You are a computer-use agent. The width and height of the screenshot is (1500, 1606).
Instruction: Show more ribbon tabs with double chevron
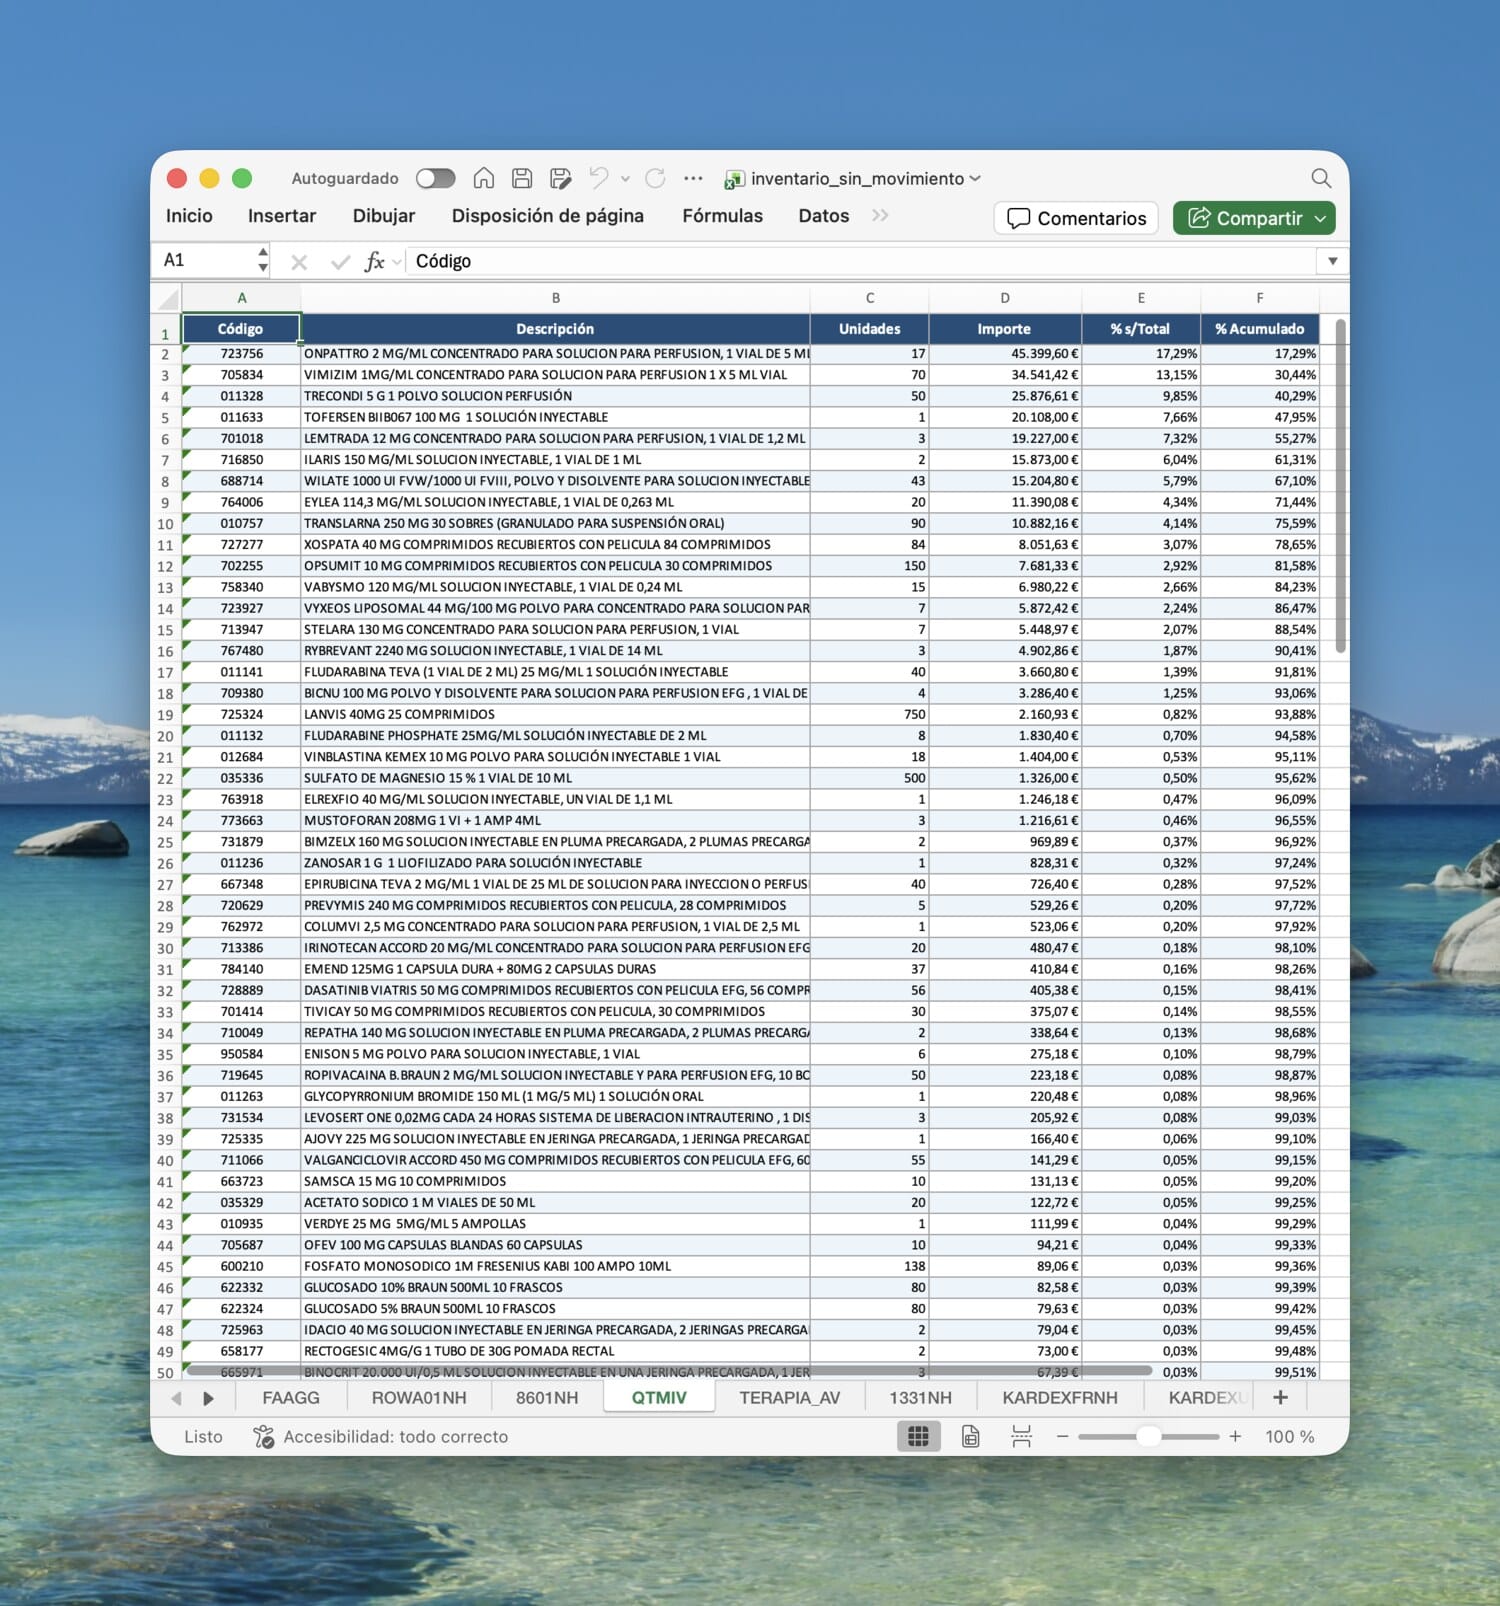click(880, 216)
